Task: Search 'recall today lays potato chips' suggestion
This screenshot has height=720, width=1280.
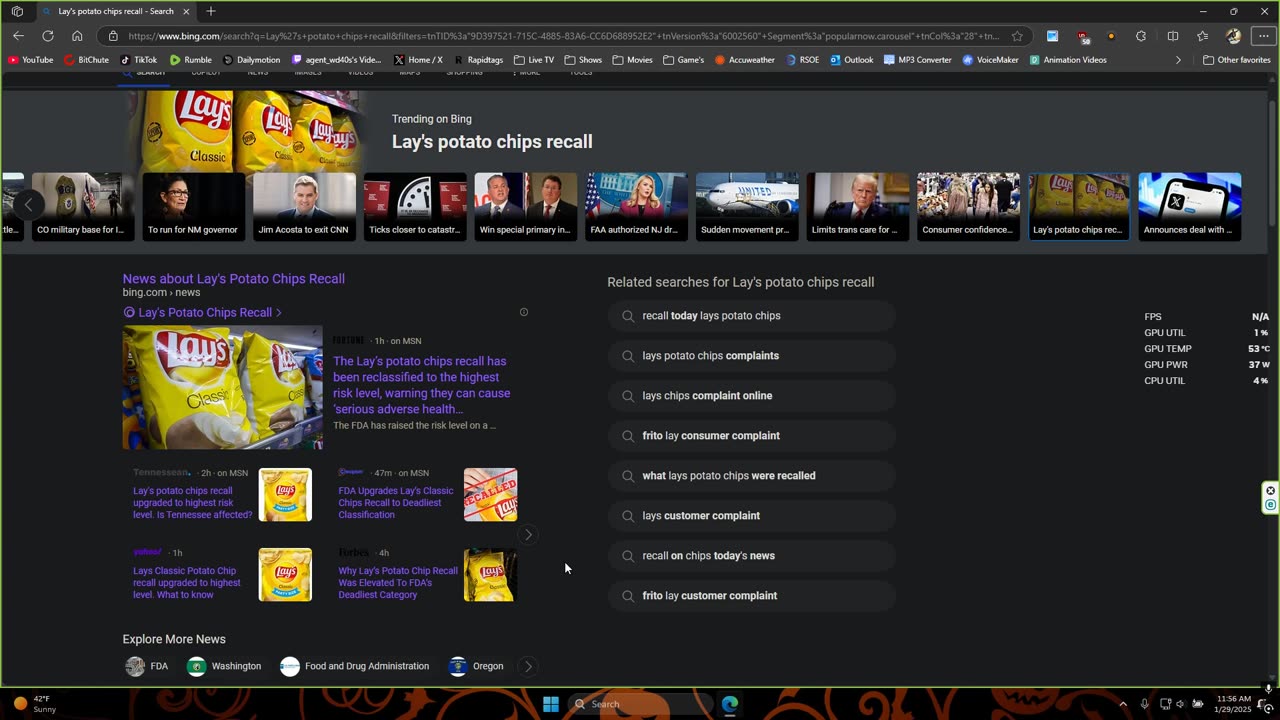Action: (751, 316)
